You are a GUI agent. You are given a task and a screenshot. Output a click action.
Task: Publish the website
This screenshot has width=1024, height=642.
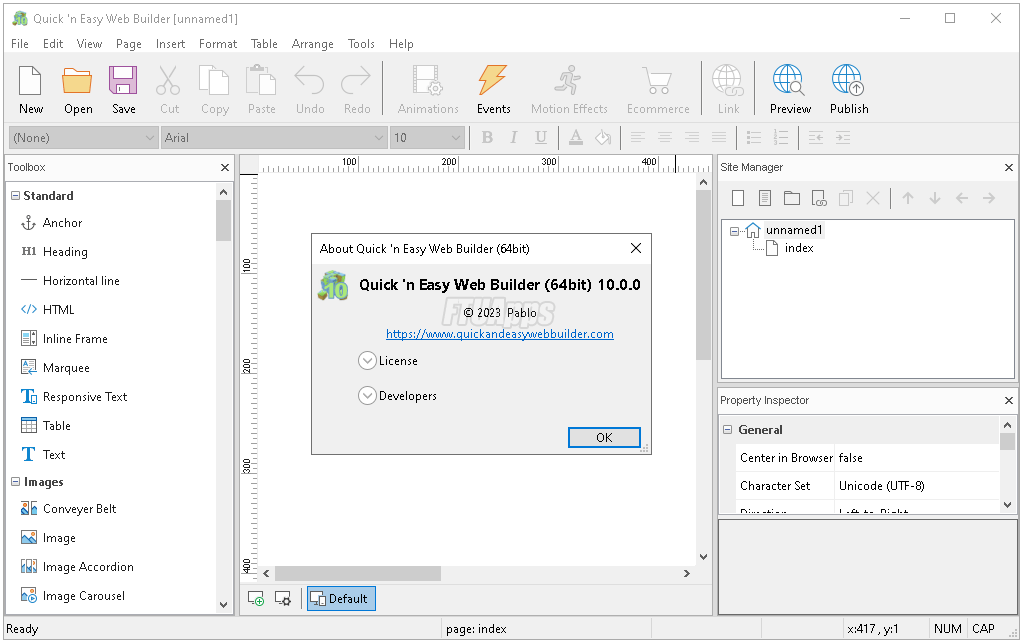pos(849,89)
